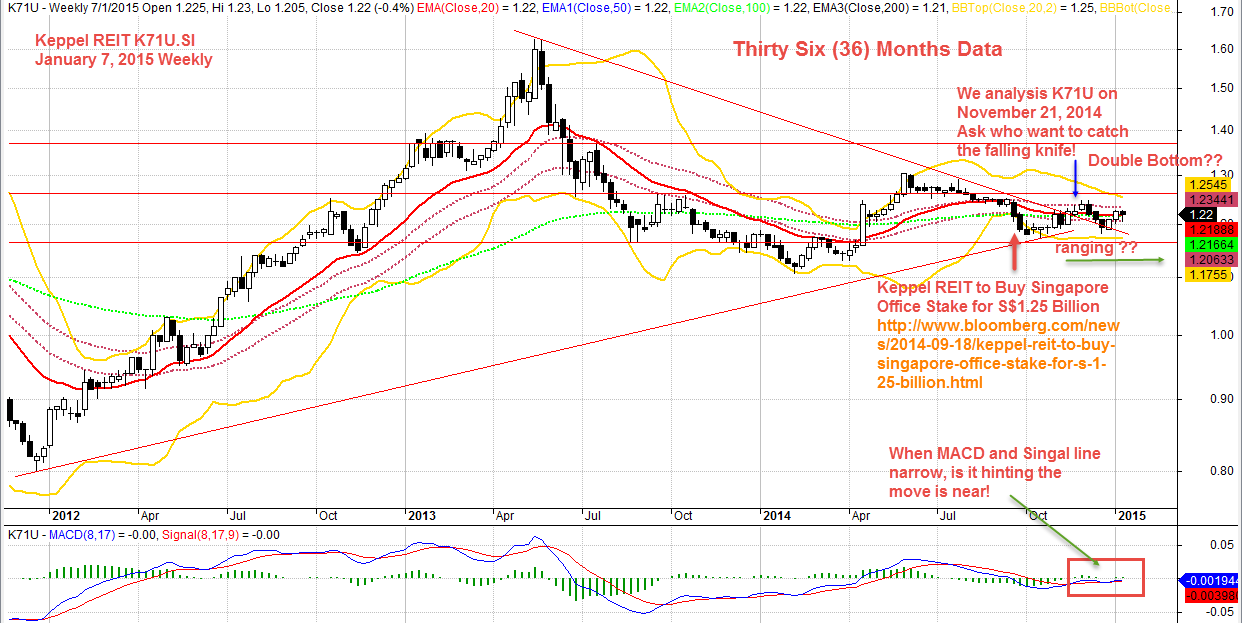Click the blue -0.00194 MACD value tag

click(x=1208, y=580)
